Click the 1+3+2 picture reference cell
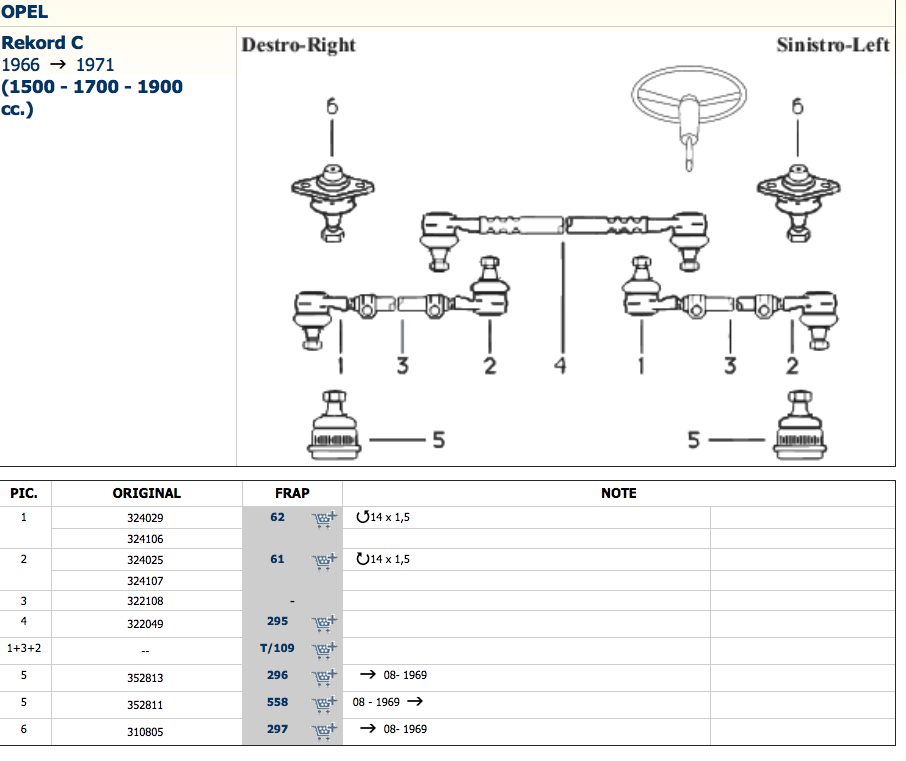The image size is (906, 761). click(24, 648)
